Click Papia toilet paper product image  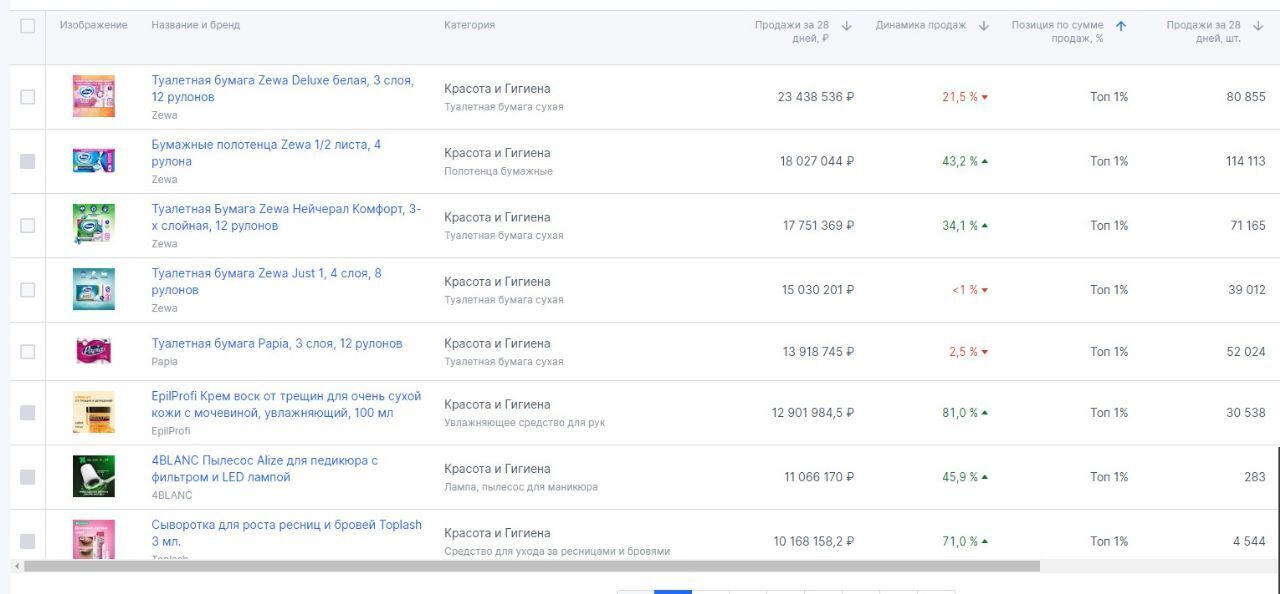coord(93,351)
